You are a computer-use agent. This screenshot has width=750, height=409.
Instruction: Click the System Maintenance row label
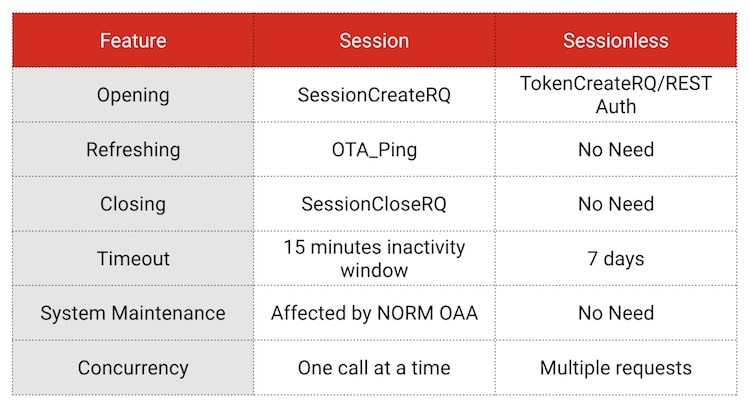(x=133, y=313)
